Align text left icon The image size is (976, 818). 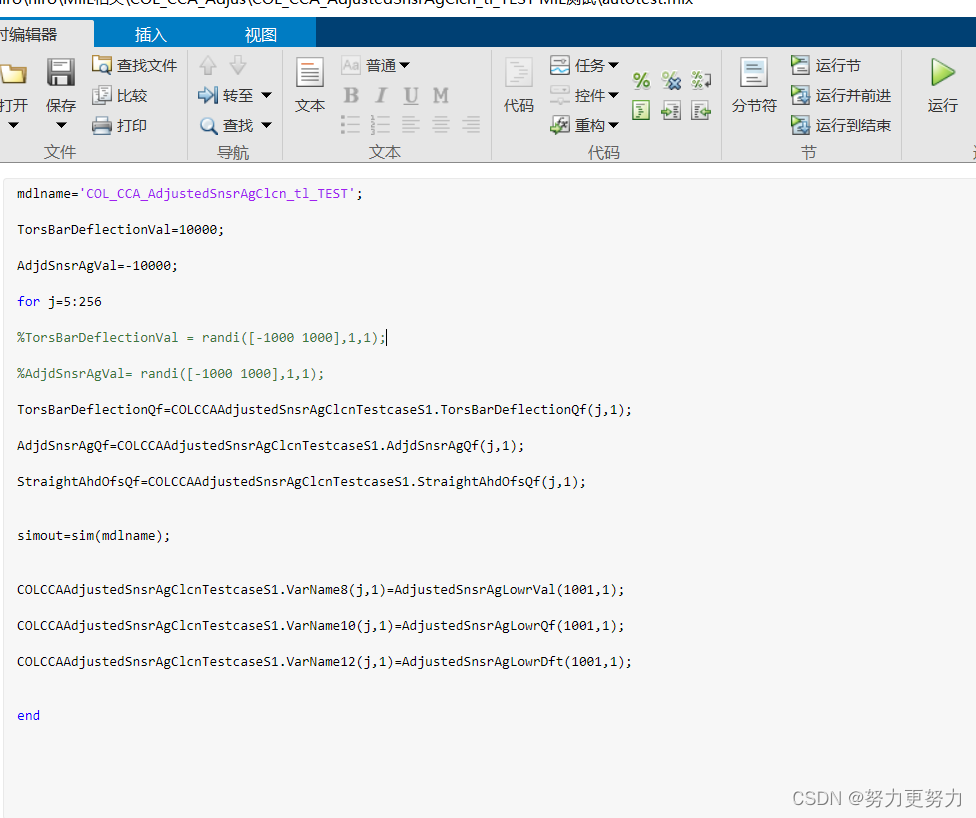tap(410, 125)
